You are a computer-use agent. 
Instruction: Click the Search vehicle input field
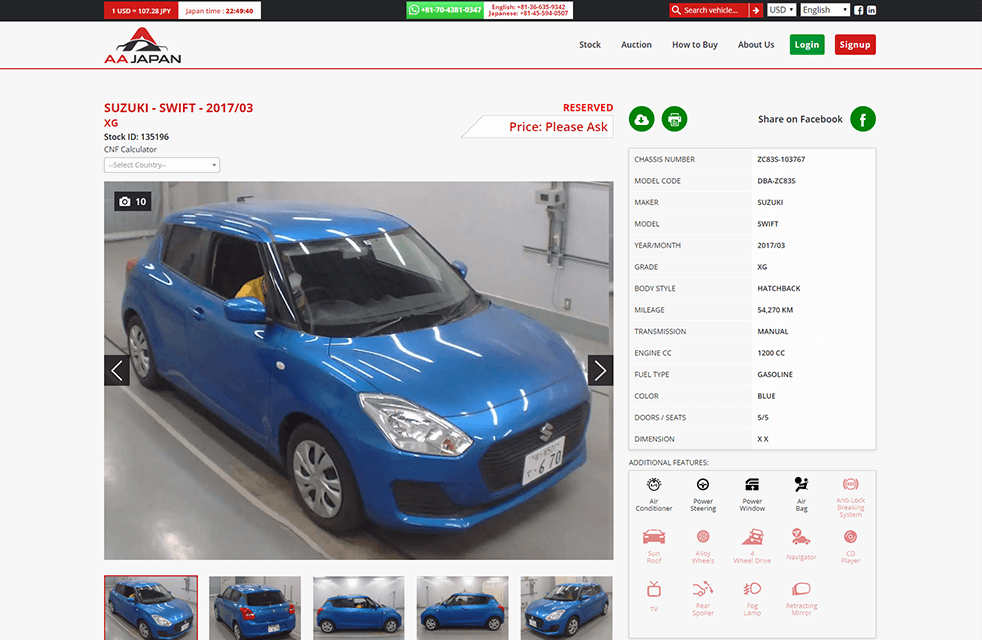tap(713, 10)
